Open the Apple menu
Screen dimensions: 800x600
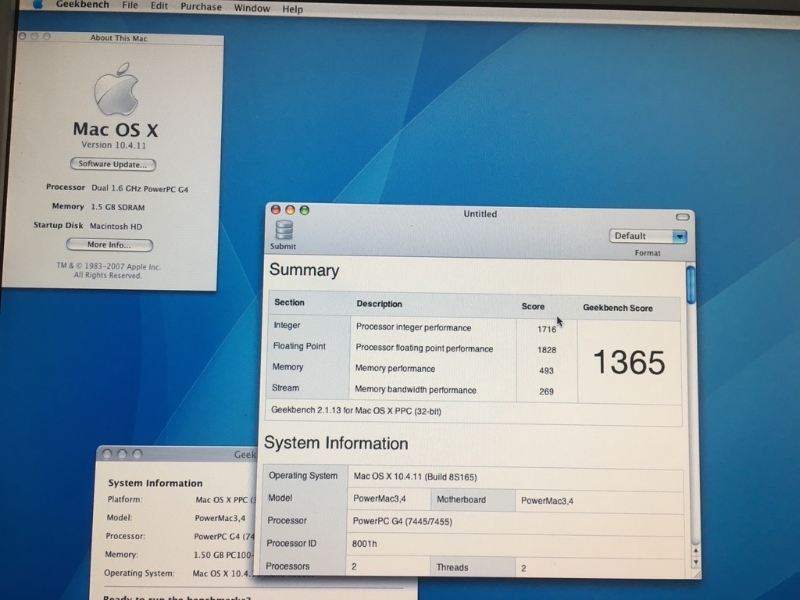(38, 5)
